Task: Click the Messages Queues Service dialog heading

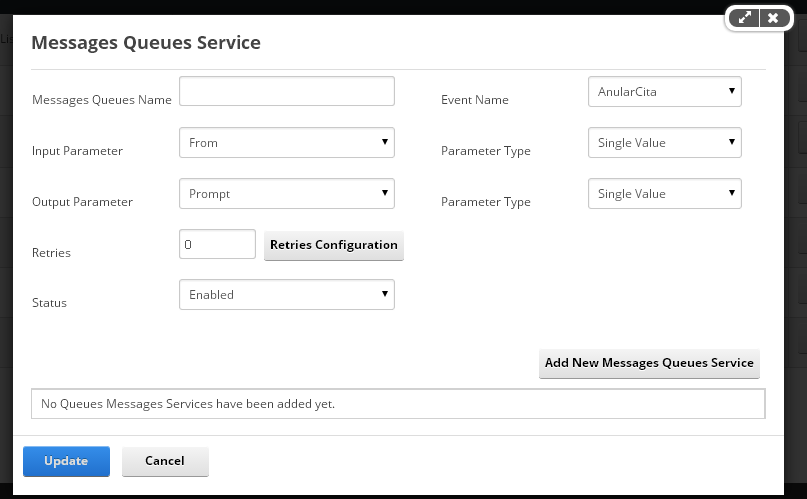Action: tap(146, 42)
